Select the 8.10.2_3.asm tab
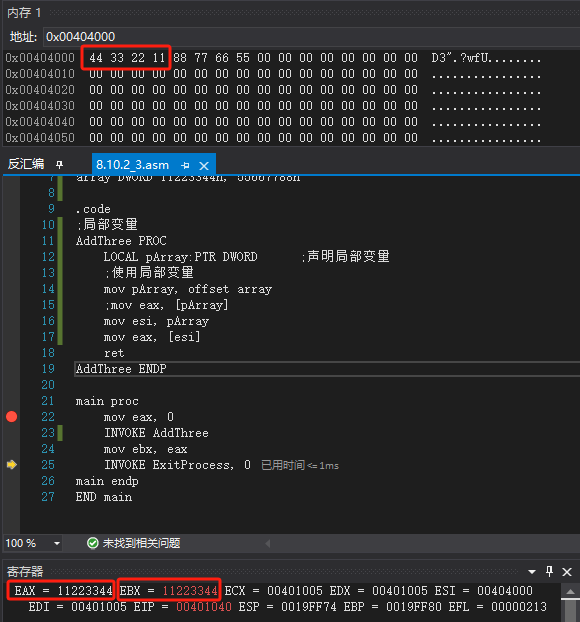Viewport: 580px width, 622px height. click(x=133, y=165)
